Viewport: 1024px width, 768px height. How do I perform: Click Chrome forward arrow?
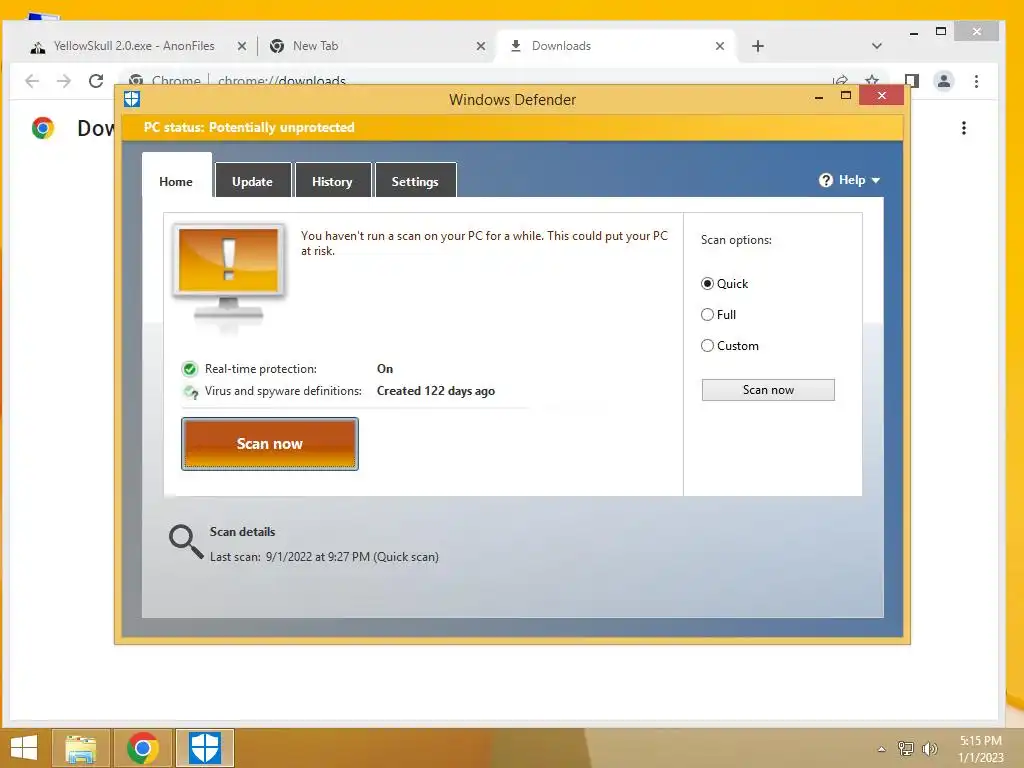(64, 81)
